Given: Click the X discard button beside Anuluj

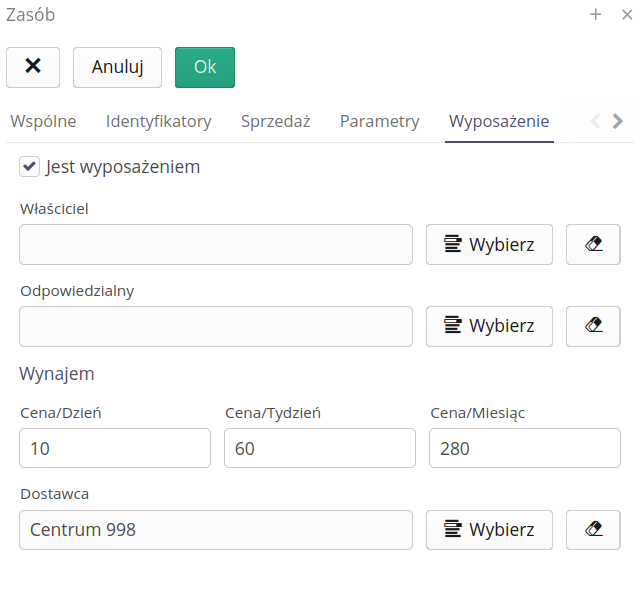Looking at the screenshot, I should pos(33,67).
